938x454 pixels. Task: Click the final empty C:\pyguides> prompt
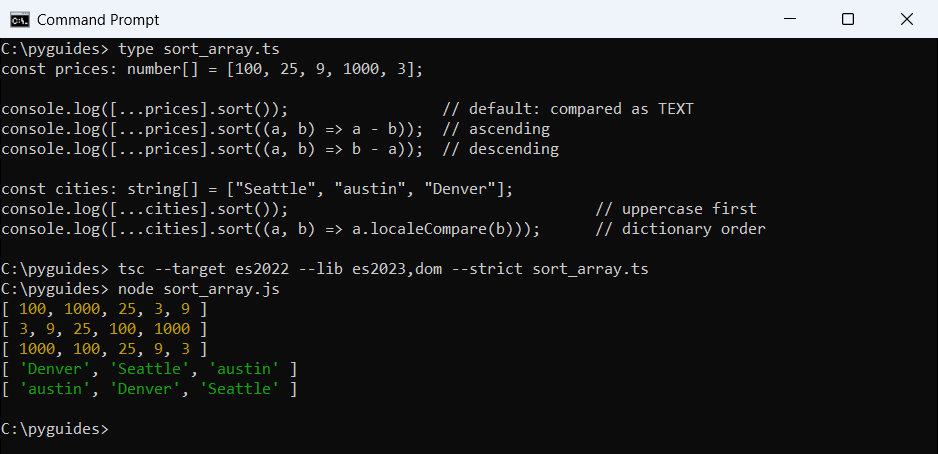(55, 429)
